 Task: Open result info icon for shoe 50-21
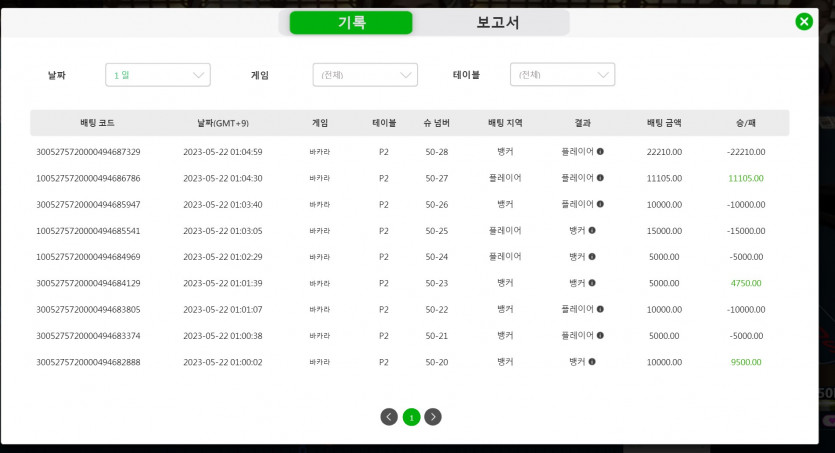click(x=600, y=335)
